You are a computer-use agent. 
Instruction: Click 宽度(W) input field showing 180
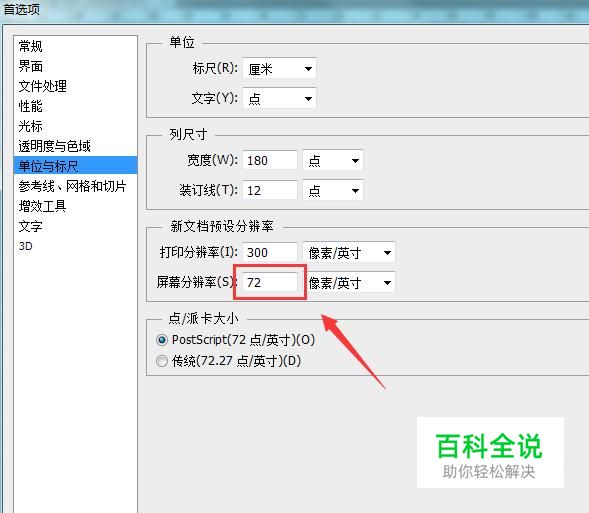(270, 161)
